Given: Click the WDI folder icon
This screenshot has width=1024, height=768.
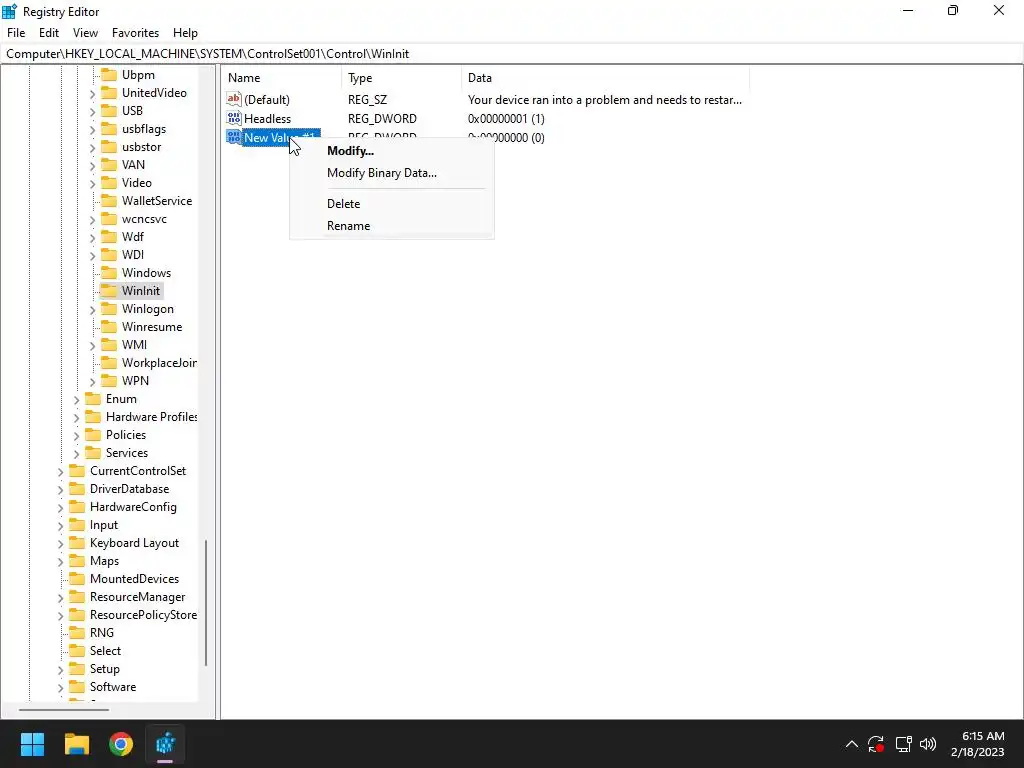Looking at the screenshot, I should click(109, 255).
